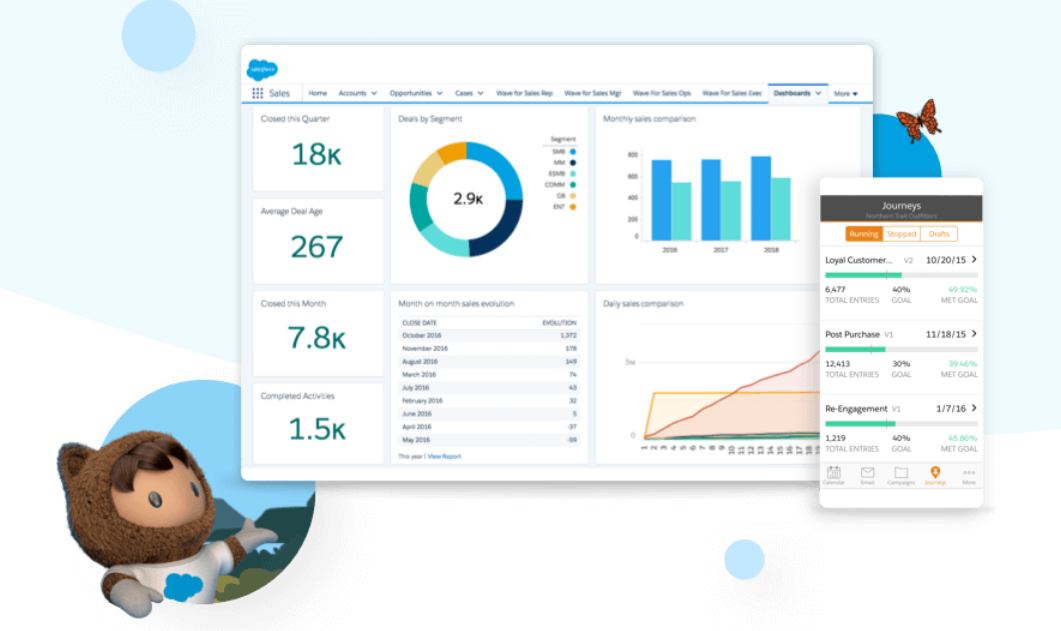Image resolution: width=1061 pixels, height=631 pixels.
Task: Open the Opportunities tab
Action: [x=410, y=93]
